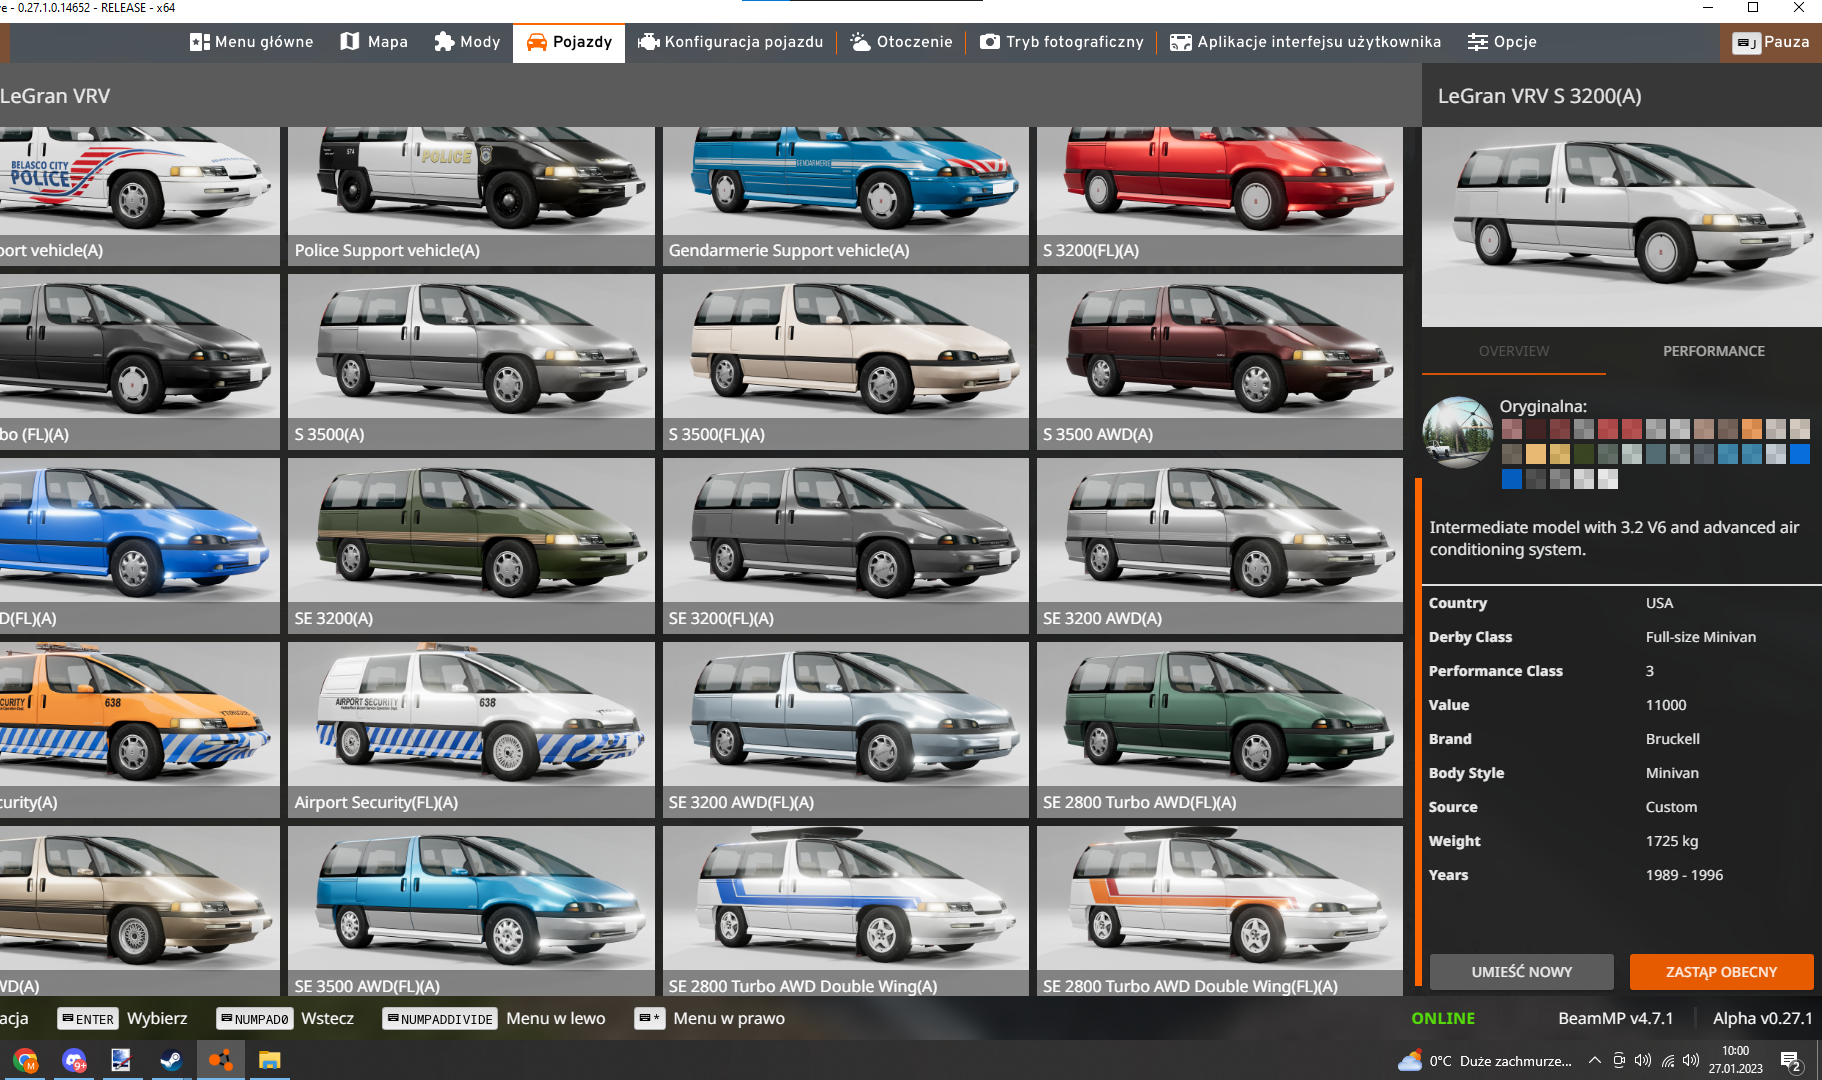Click the BeamMP v4.7.1 version text
The height and width of the screenshot is (1080, 1822).
pyautogui.click(x=1615, y=1018)
